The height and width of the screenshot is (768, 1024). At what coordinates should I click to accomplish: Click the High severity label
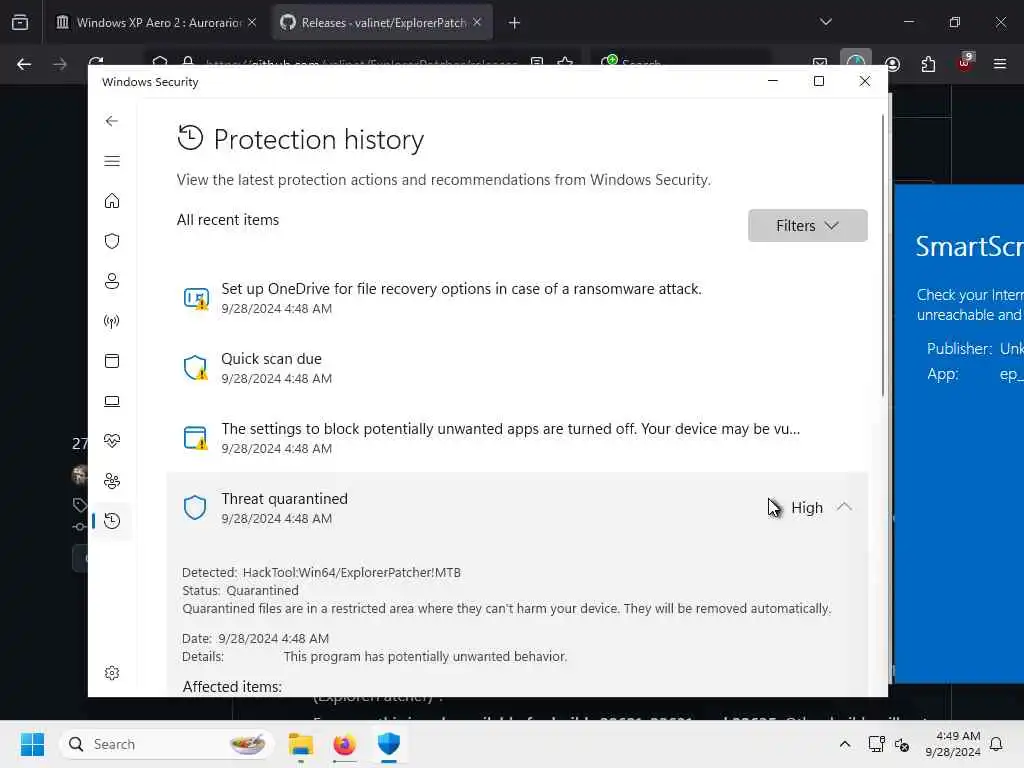(x=807, y=507)
